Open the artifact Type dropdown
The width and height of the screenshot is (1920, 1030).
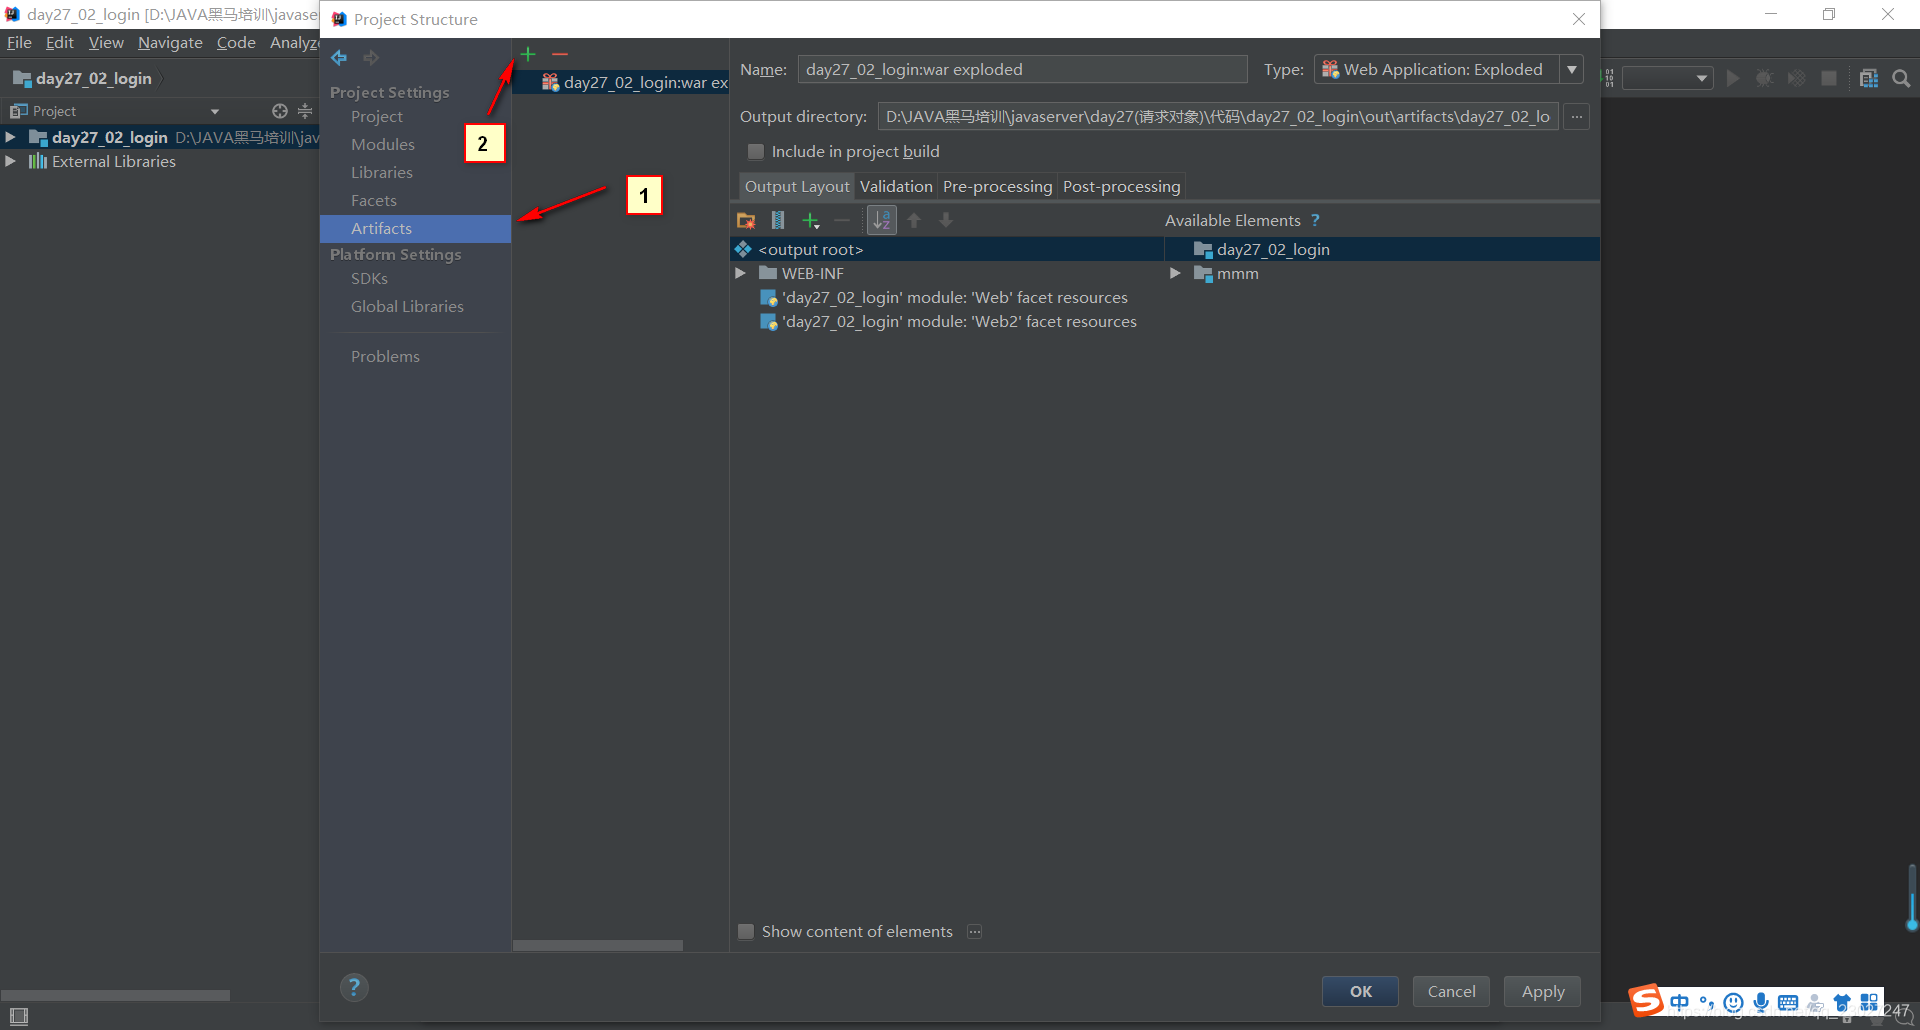[x=1572, y=69]
